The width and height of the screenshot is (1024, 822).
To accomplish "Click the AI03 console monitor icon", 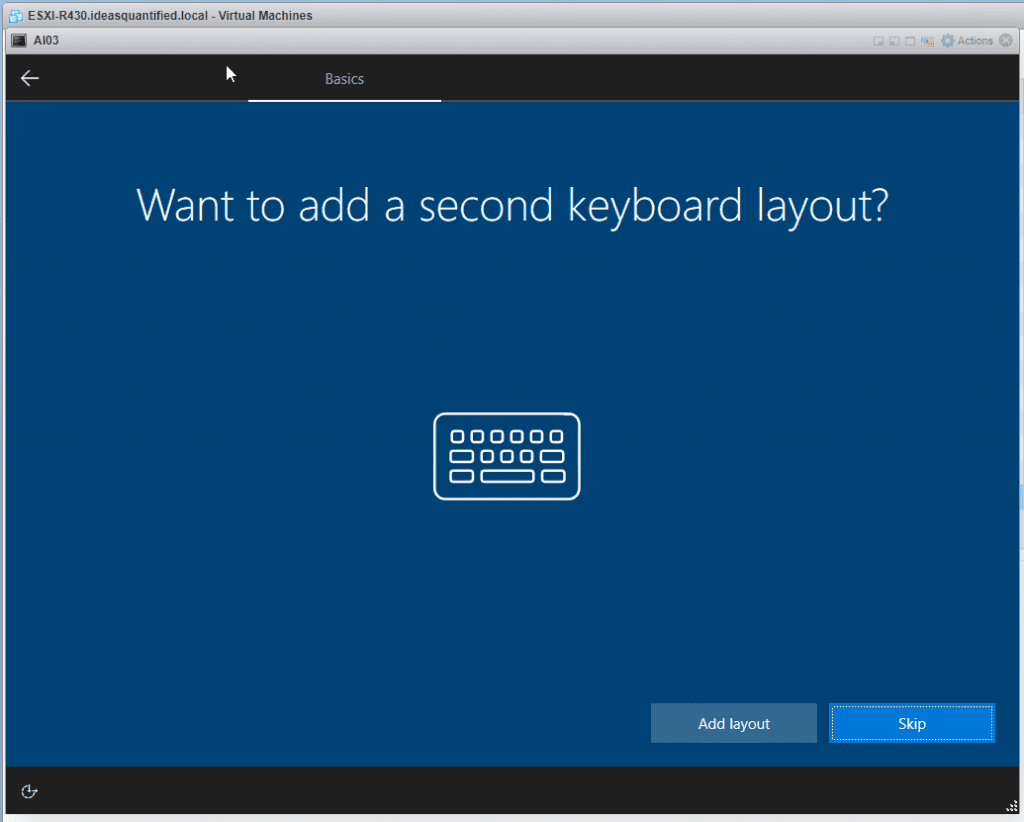I will click(x=19, y=40).
